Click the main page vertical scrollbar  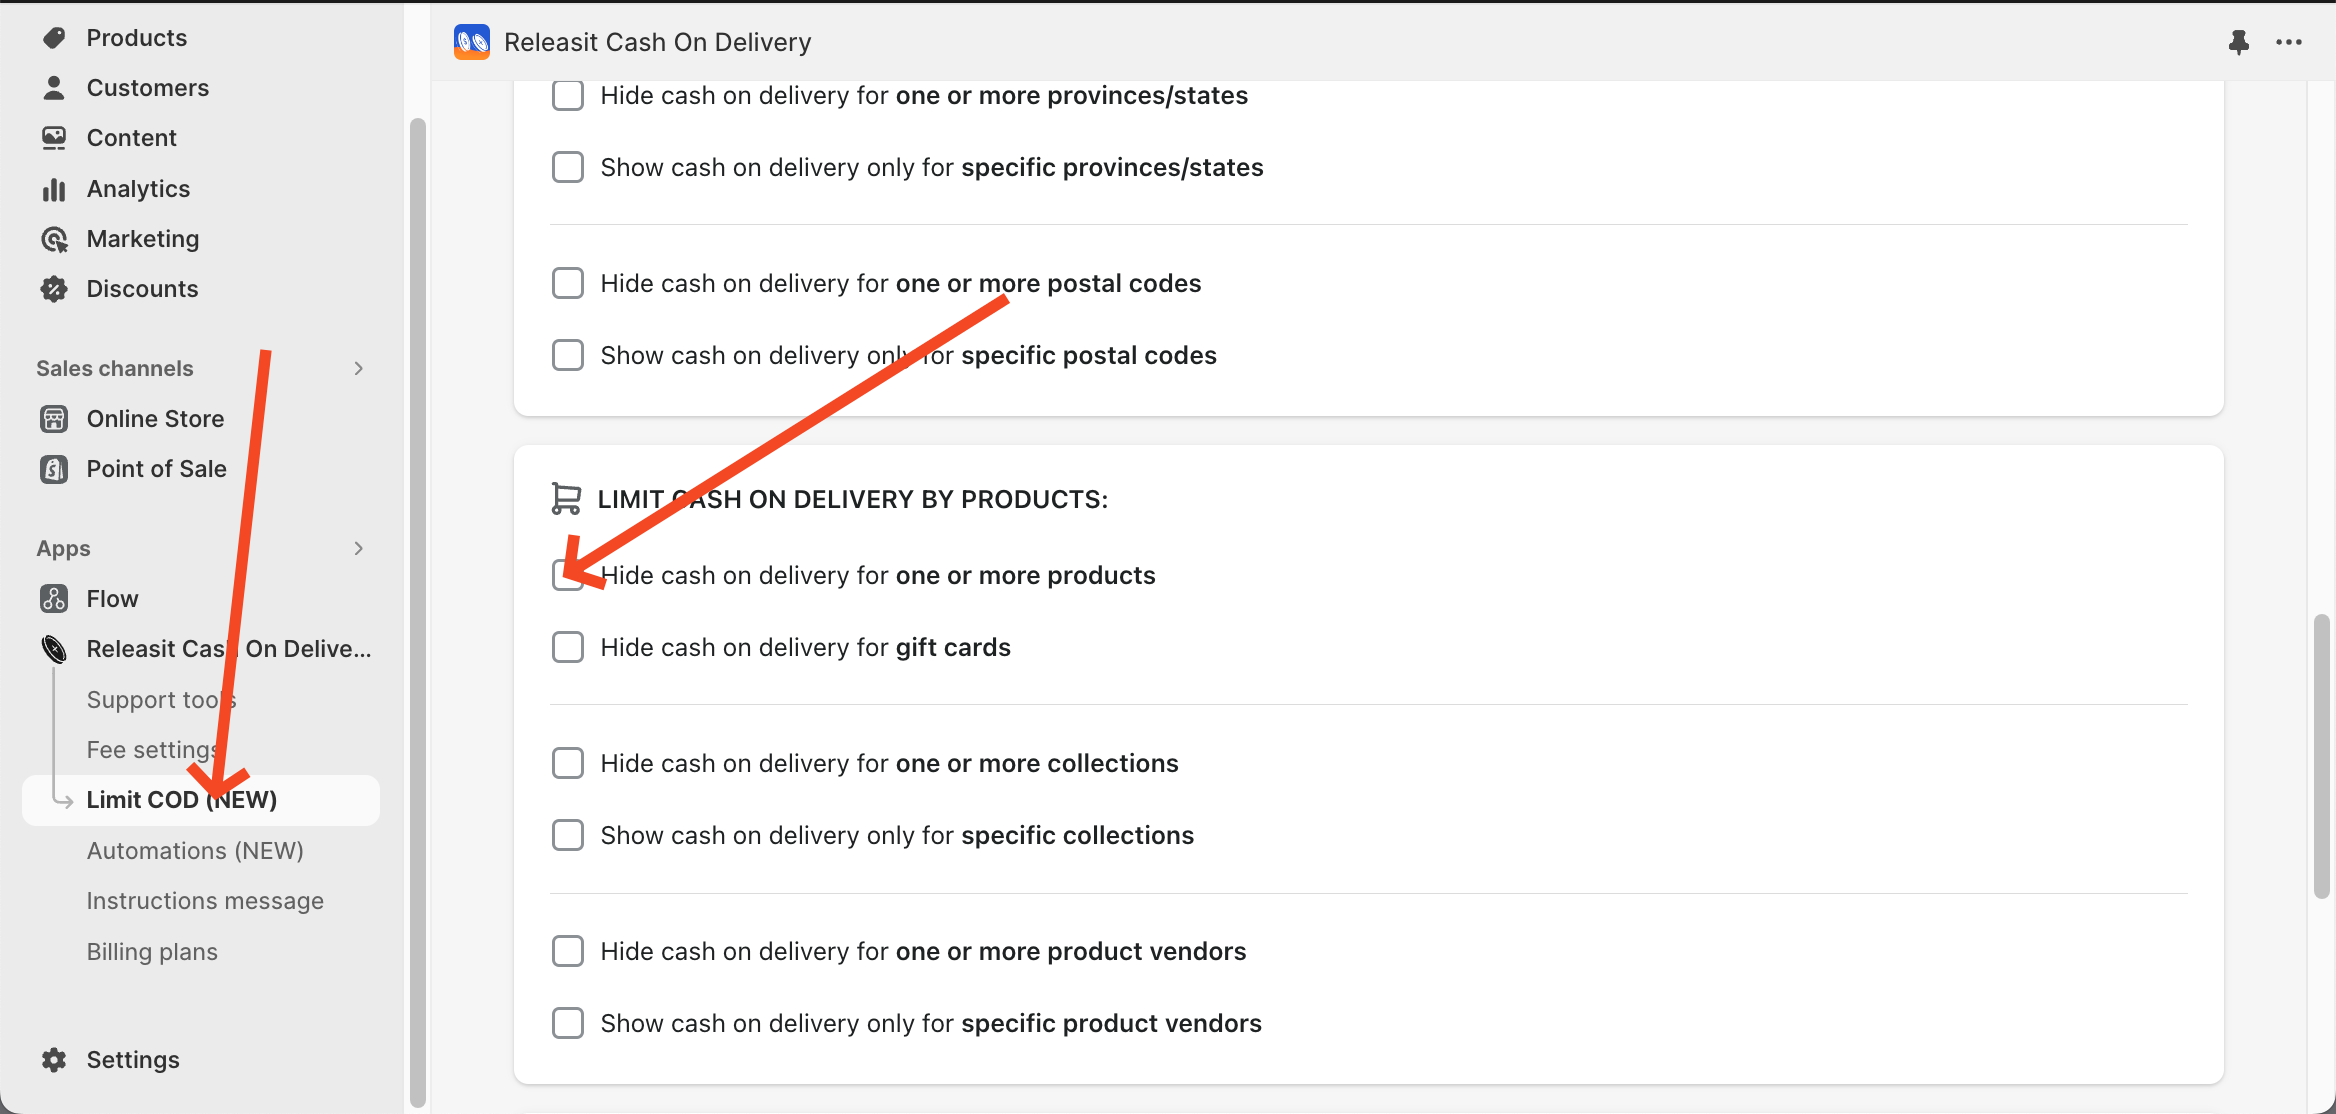pyautogui.click(x=2321, y=756)
